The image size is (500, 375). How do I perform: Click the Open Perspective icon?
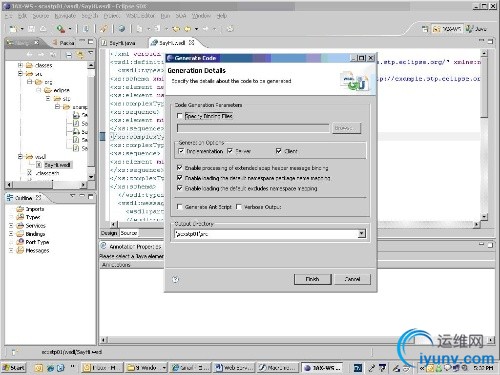coord(425,29)
